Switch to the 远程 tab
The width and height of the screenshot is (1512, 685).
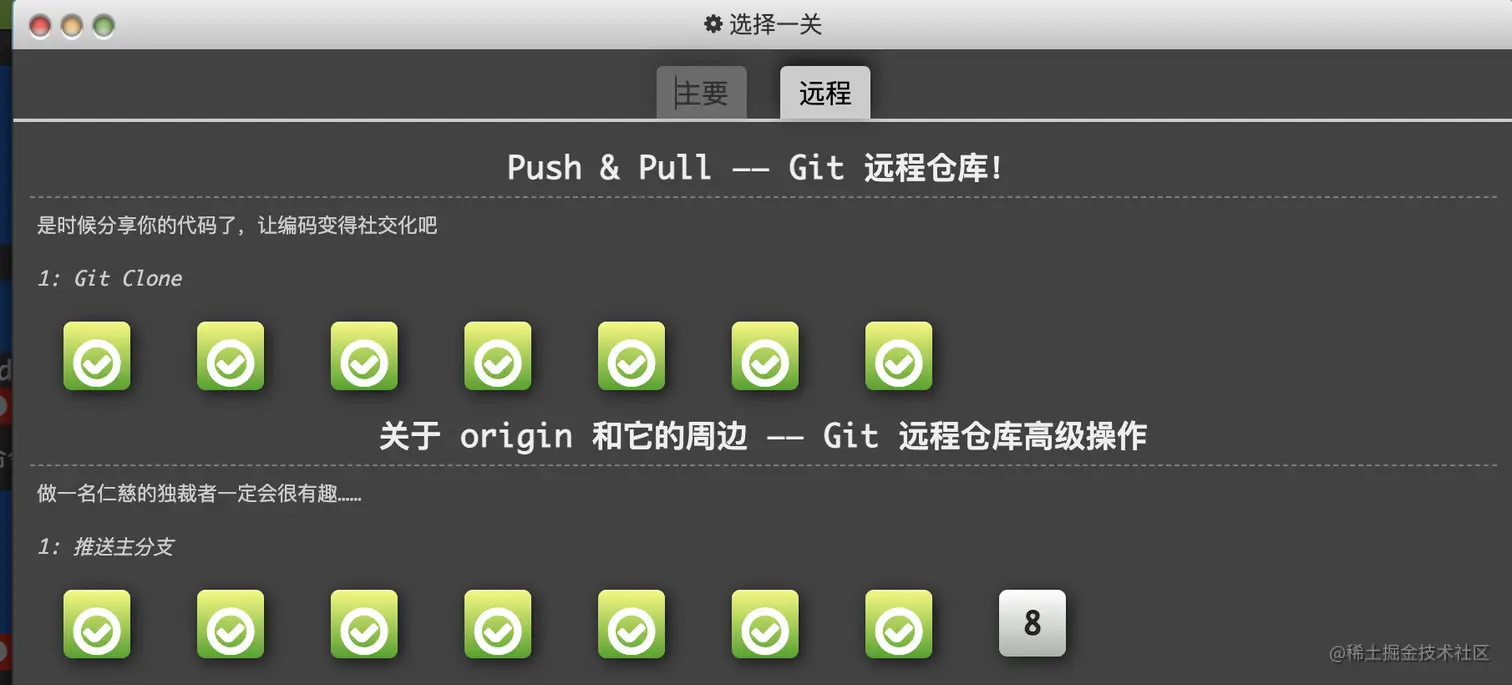[825, 93]
